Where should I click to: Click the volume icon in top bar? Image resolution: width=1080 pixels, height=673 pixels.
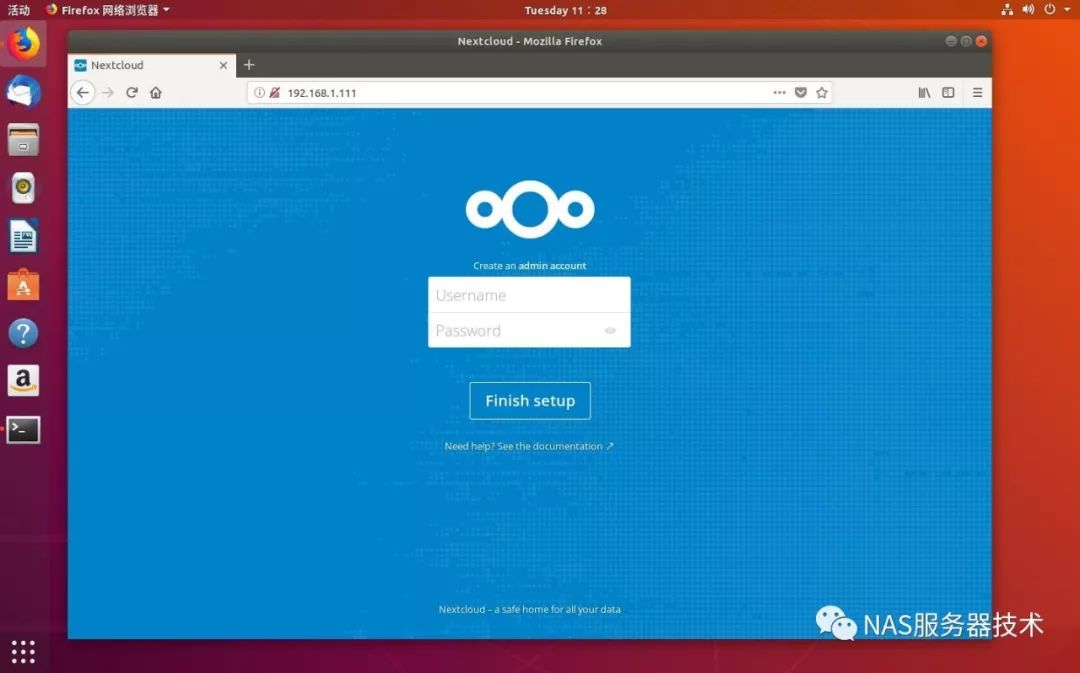click(1028, 10)
